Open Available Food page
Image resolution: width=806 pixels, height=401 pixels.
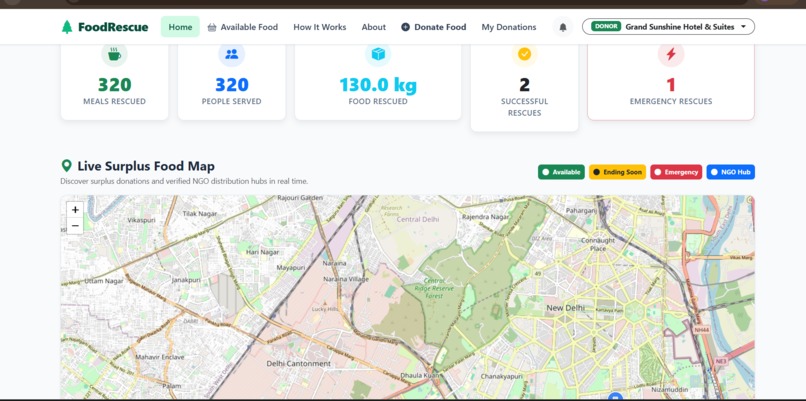[243, 27]
